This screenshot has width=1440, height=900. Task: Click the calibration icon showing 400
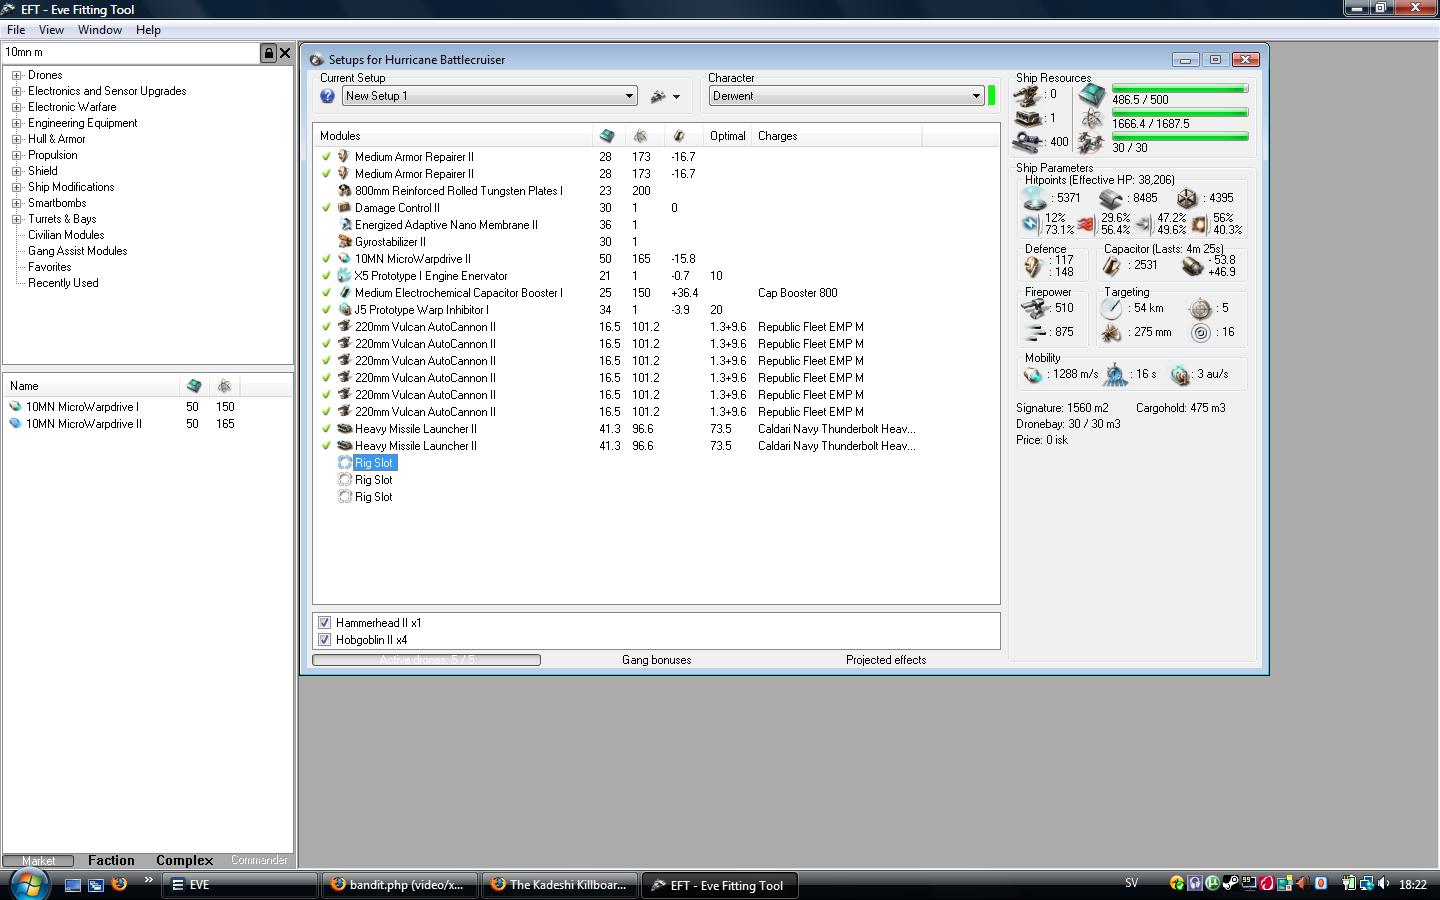pyautogui.click(x=1028, y=142)
